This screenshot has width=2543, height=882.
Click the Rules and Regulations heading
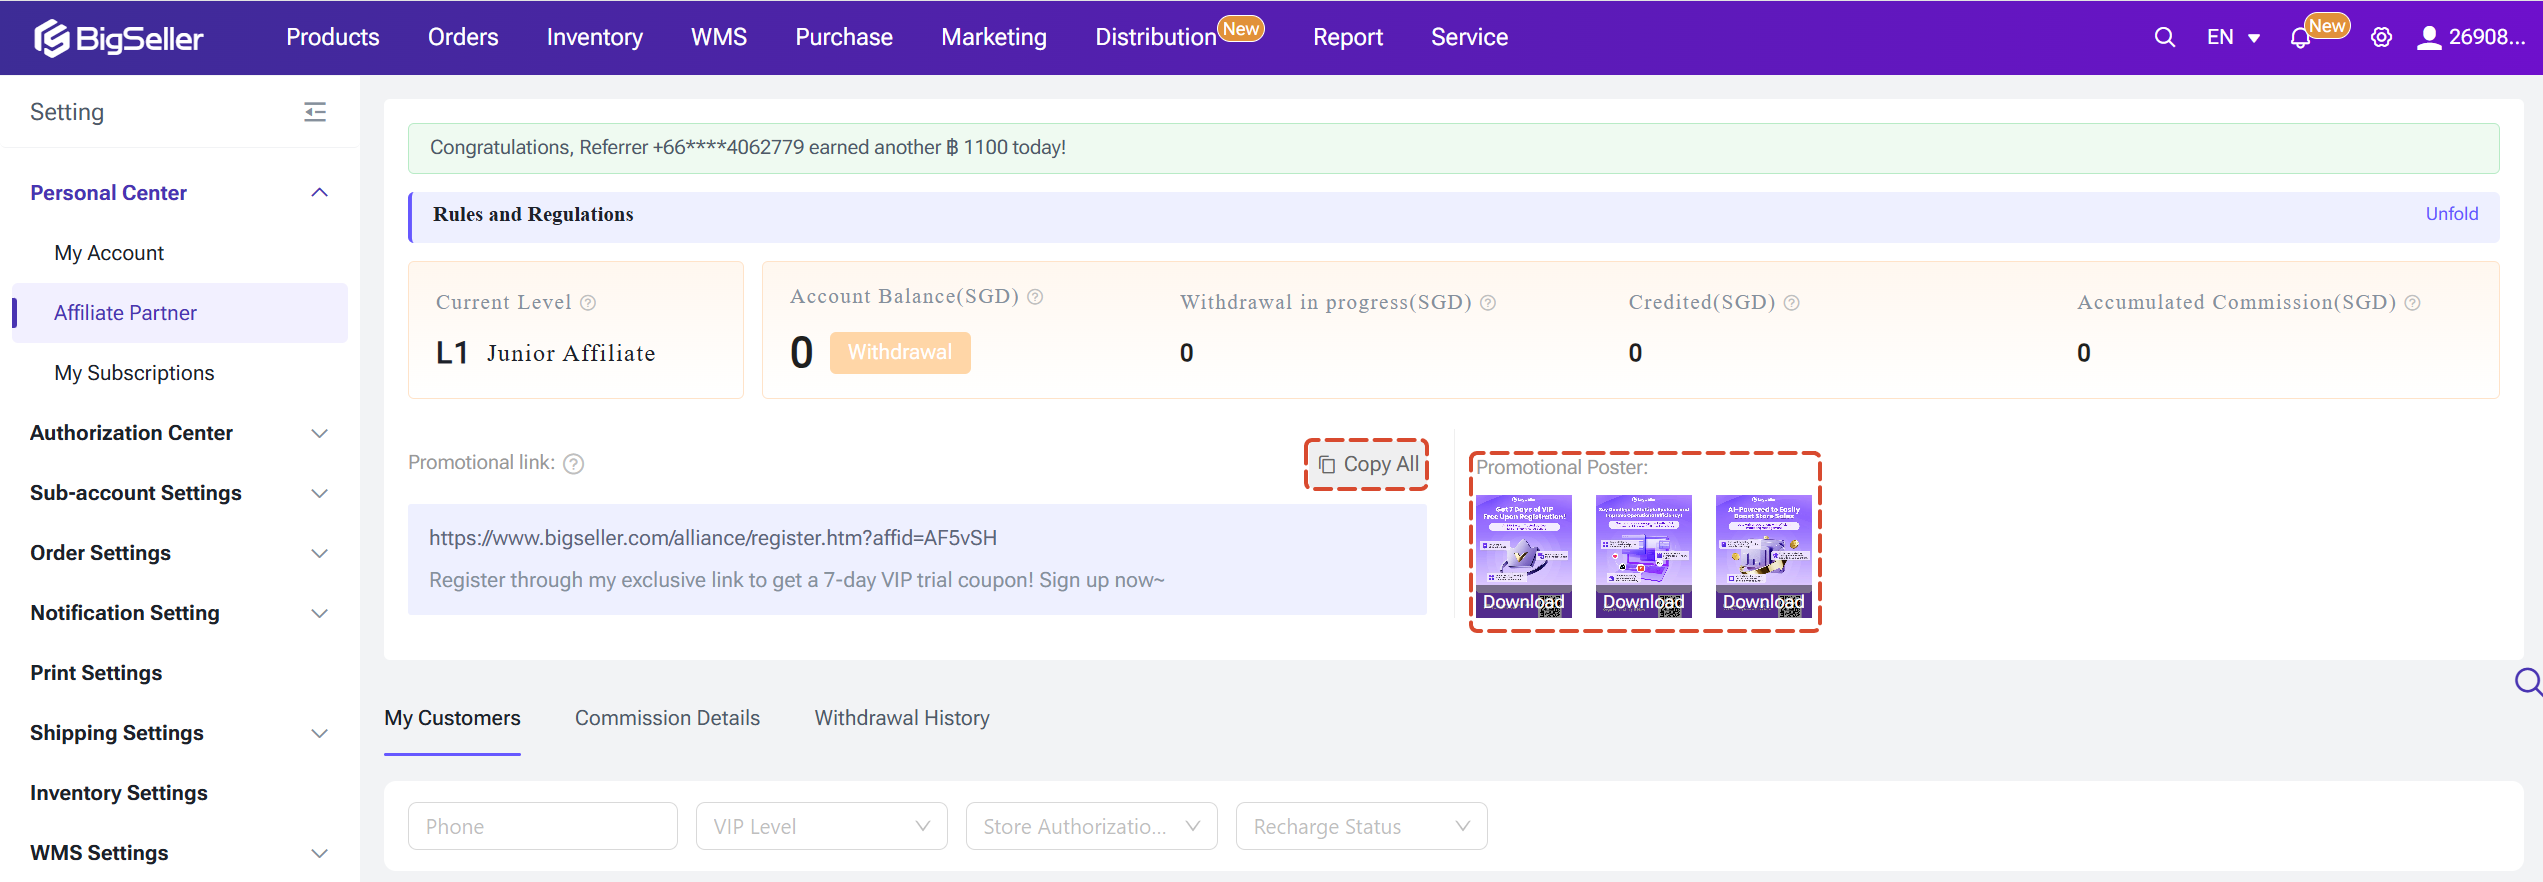533,214
